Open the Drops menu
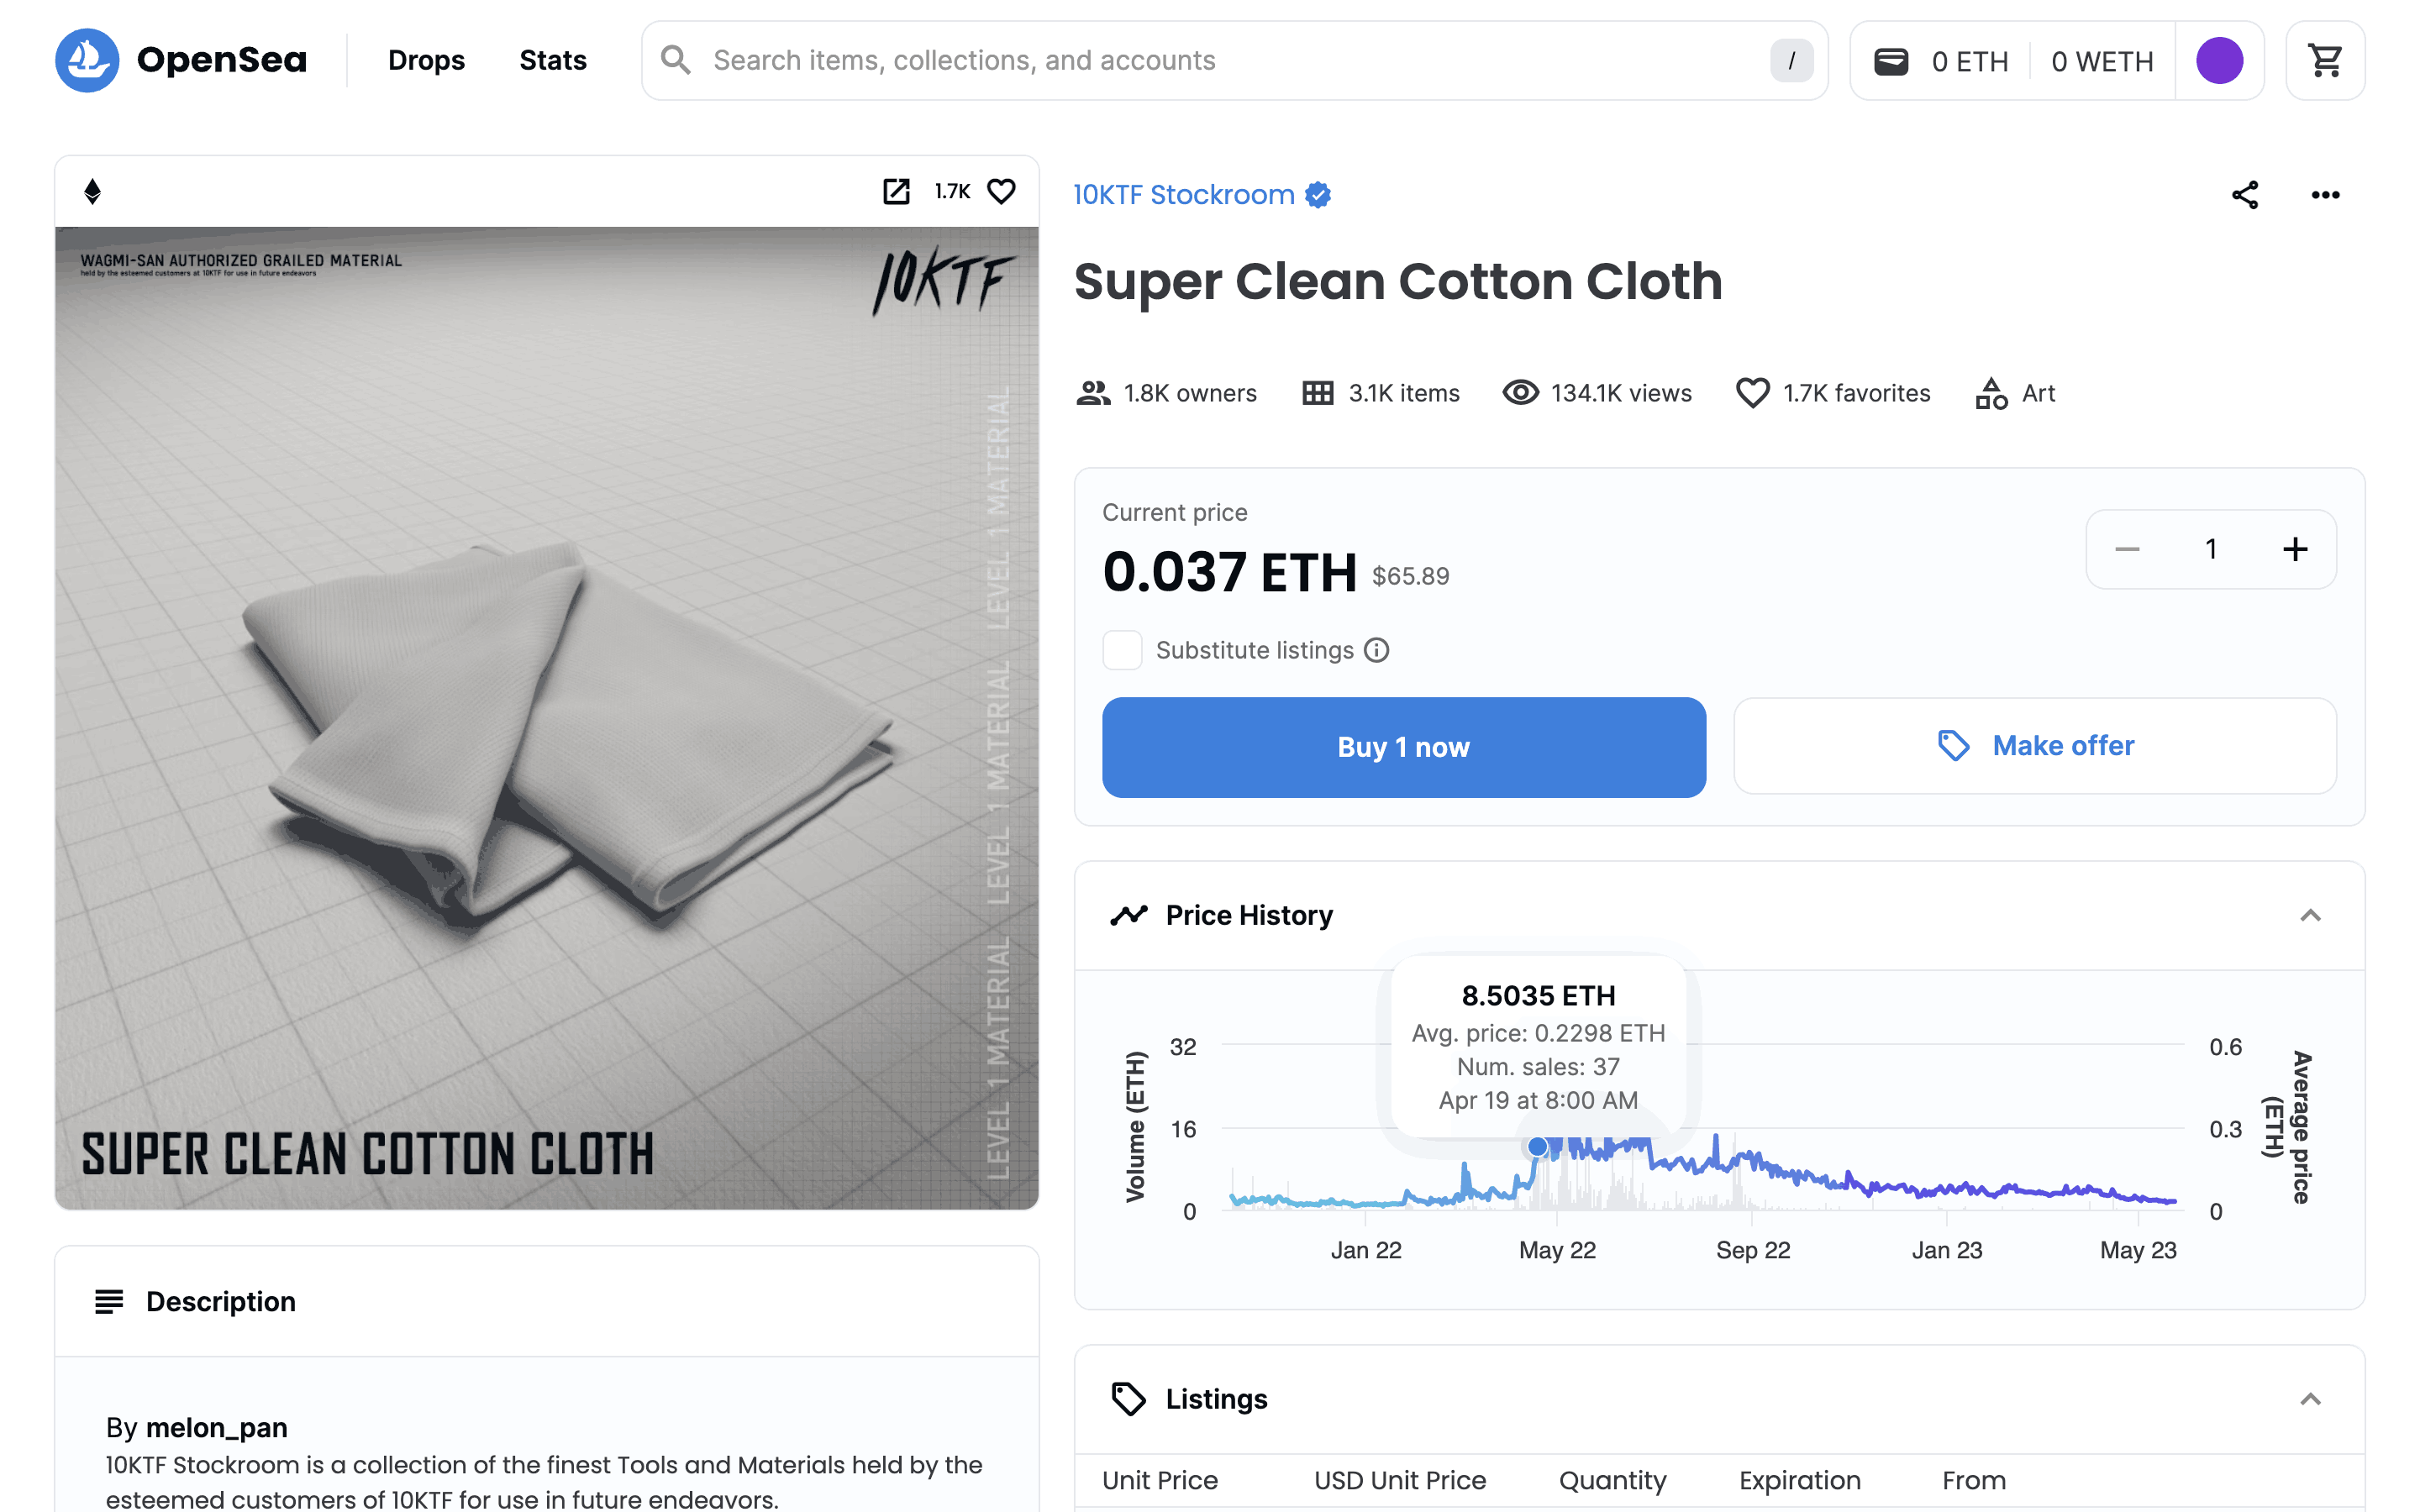This screenshot has height=1512, width=2420. (426, 60)
